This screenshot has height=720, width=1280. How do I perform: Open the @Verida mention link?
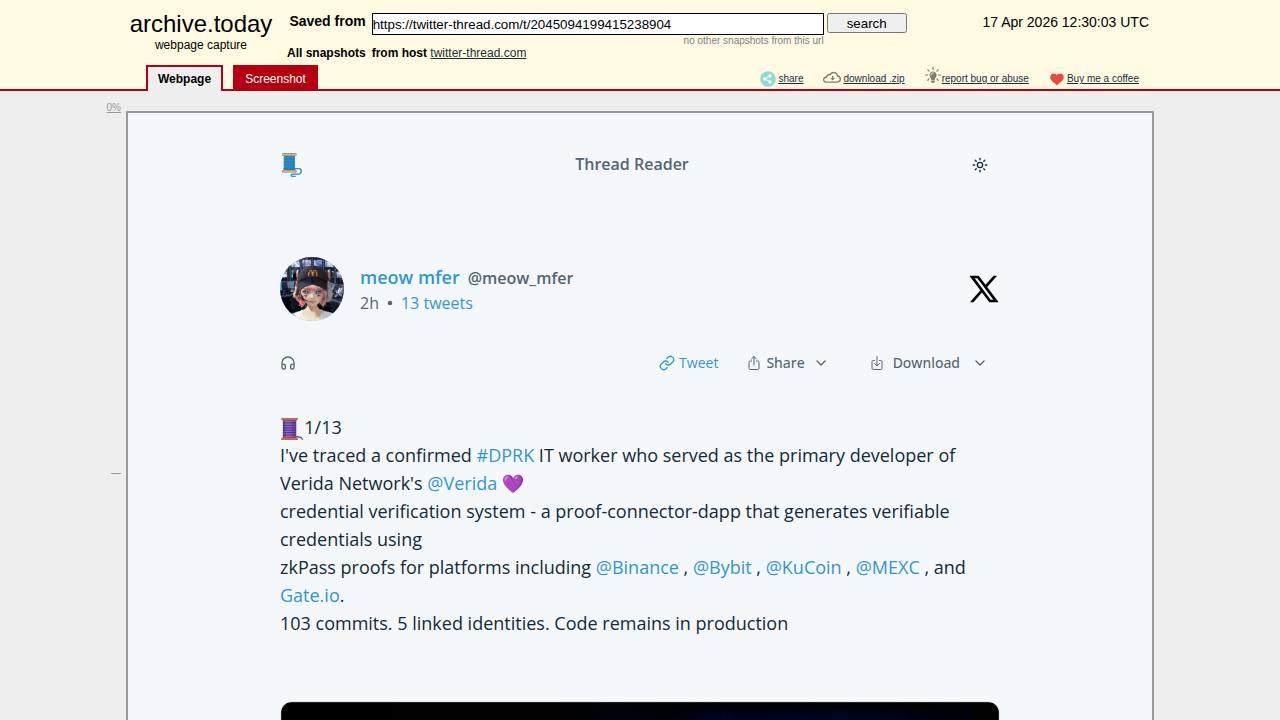(x=462, y=483)
